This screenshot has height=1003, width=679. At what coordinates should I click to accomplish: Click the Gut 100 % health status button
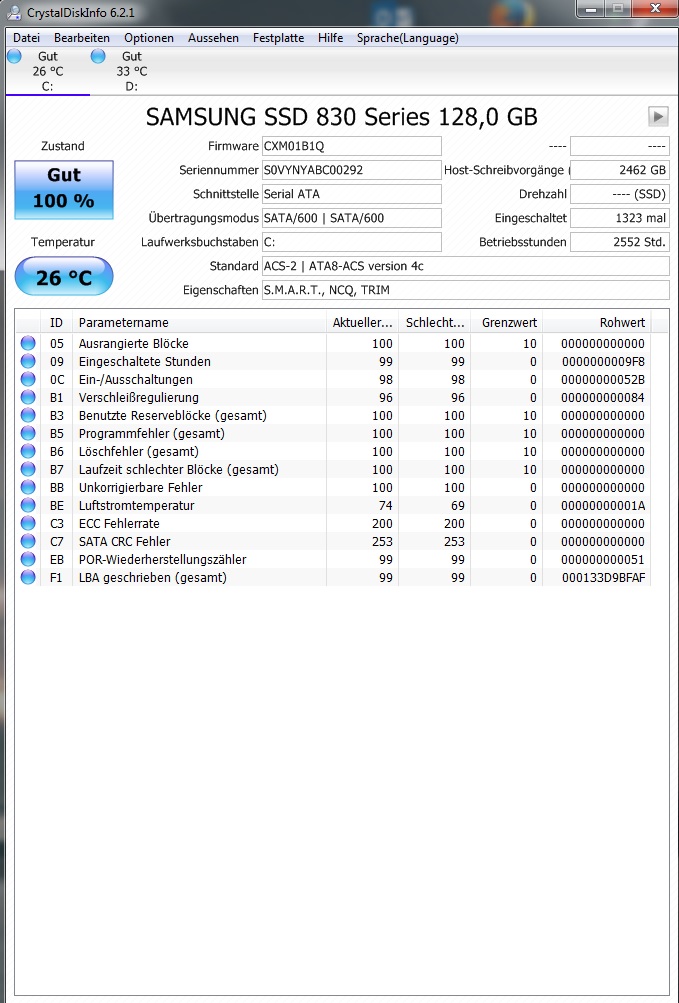click(64, 190)
